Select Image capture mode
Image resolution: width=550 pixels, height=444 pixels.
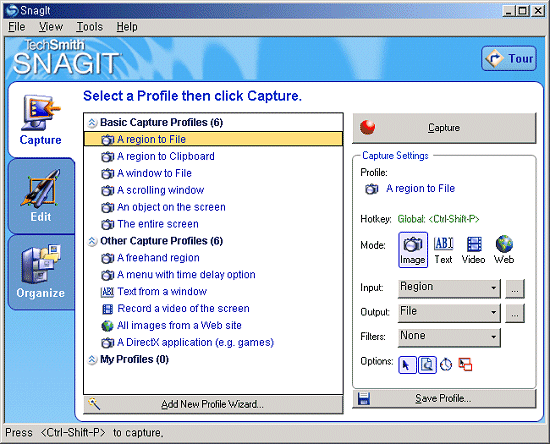click(413, 250)
